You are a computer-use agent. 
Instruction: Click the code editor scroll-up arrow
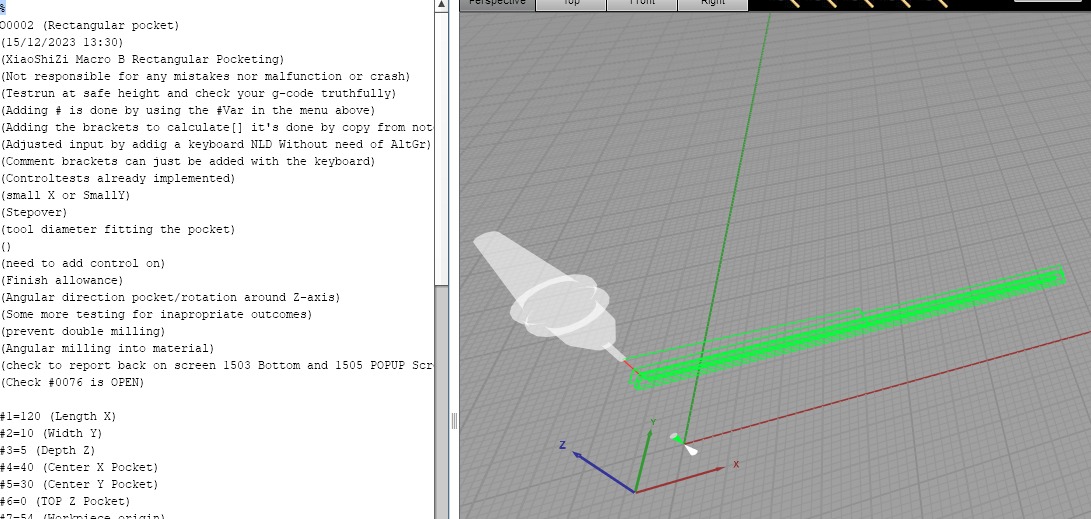(441, 5)
